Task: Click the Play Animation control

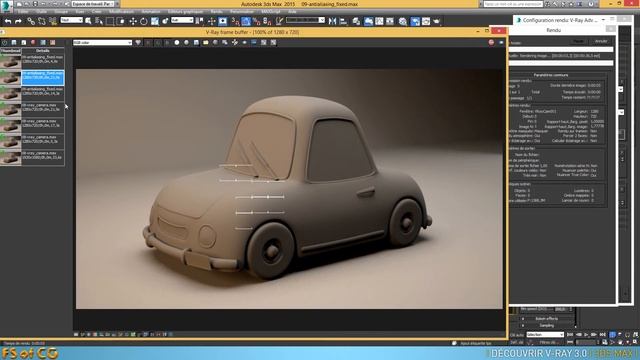Action: (x=586, y=335)
